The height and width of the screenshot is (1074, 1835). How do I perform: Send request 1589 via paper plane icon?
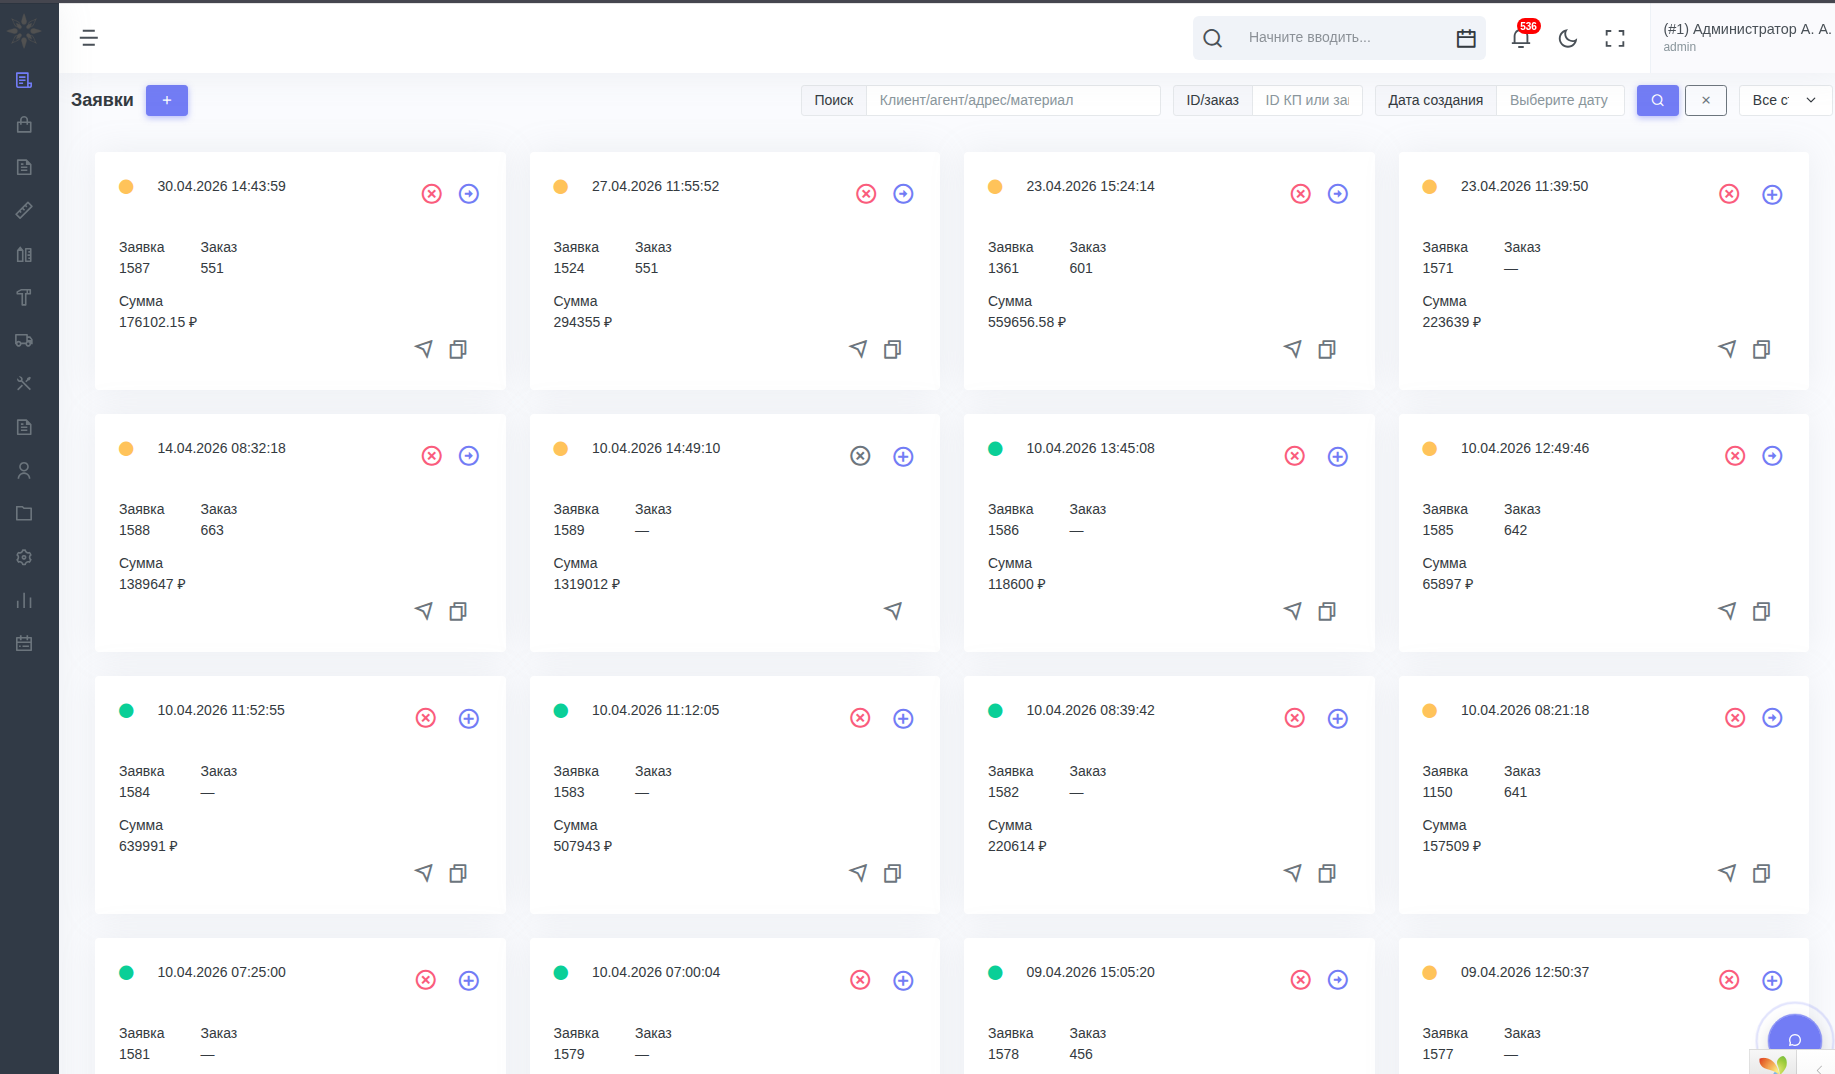click(893, 611)
